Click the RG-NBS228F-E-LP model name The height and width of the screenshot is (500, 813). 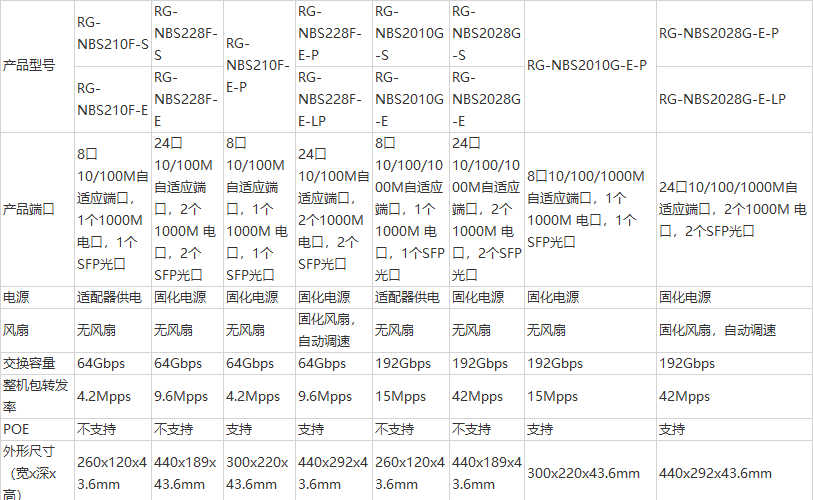pos(329,99)
